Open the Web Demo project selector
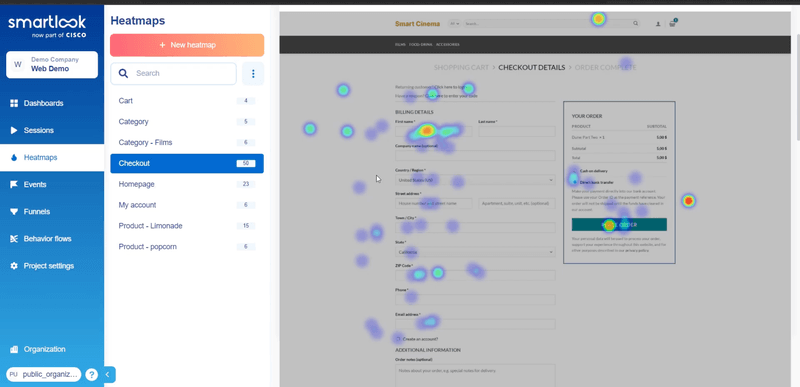800x387 pixels. 52,65
